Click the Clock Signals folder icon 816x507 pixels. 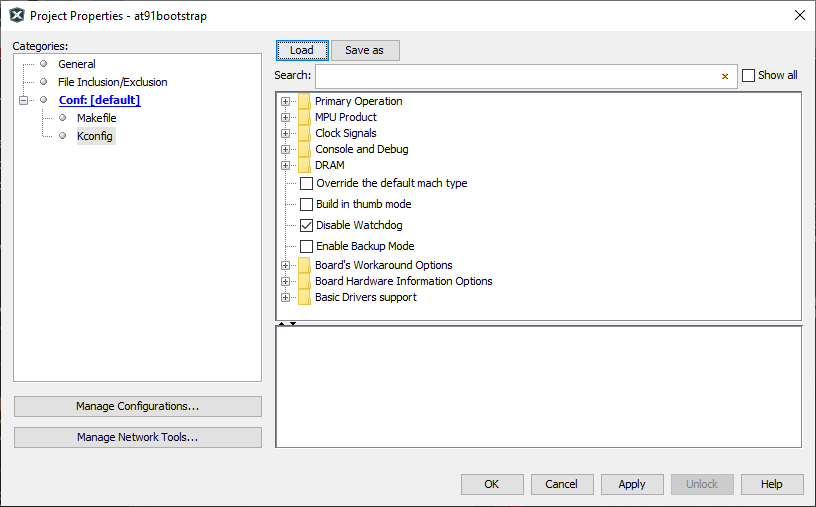304,133
